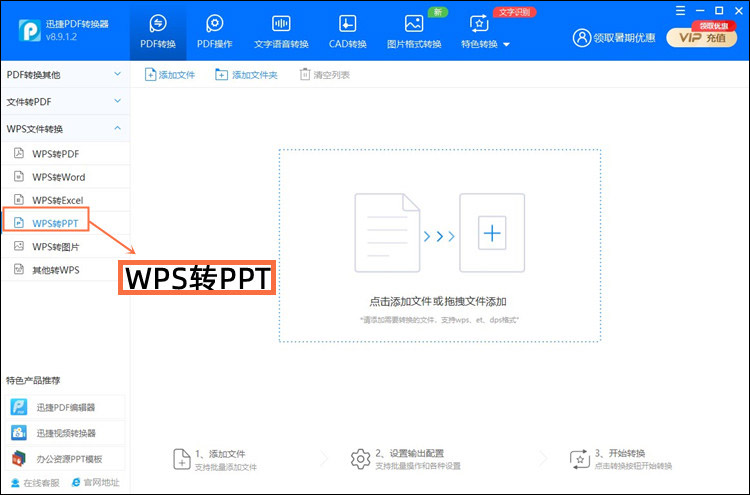Select 其他转WPS item
This screenshot has width=750, height=495.
coord(65,270)
